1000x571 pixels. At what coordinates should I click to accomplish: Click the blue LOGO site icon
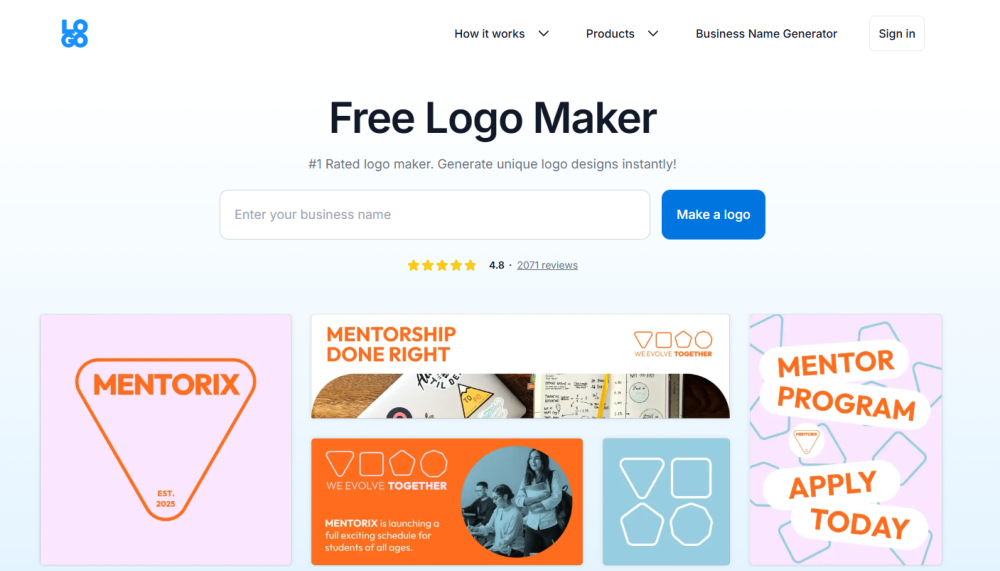[74, 33]
